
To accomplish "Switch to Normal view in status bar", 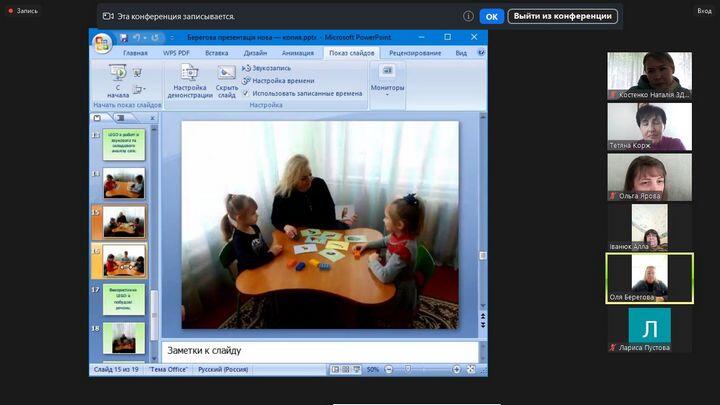I will (x=335, y=369).
